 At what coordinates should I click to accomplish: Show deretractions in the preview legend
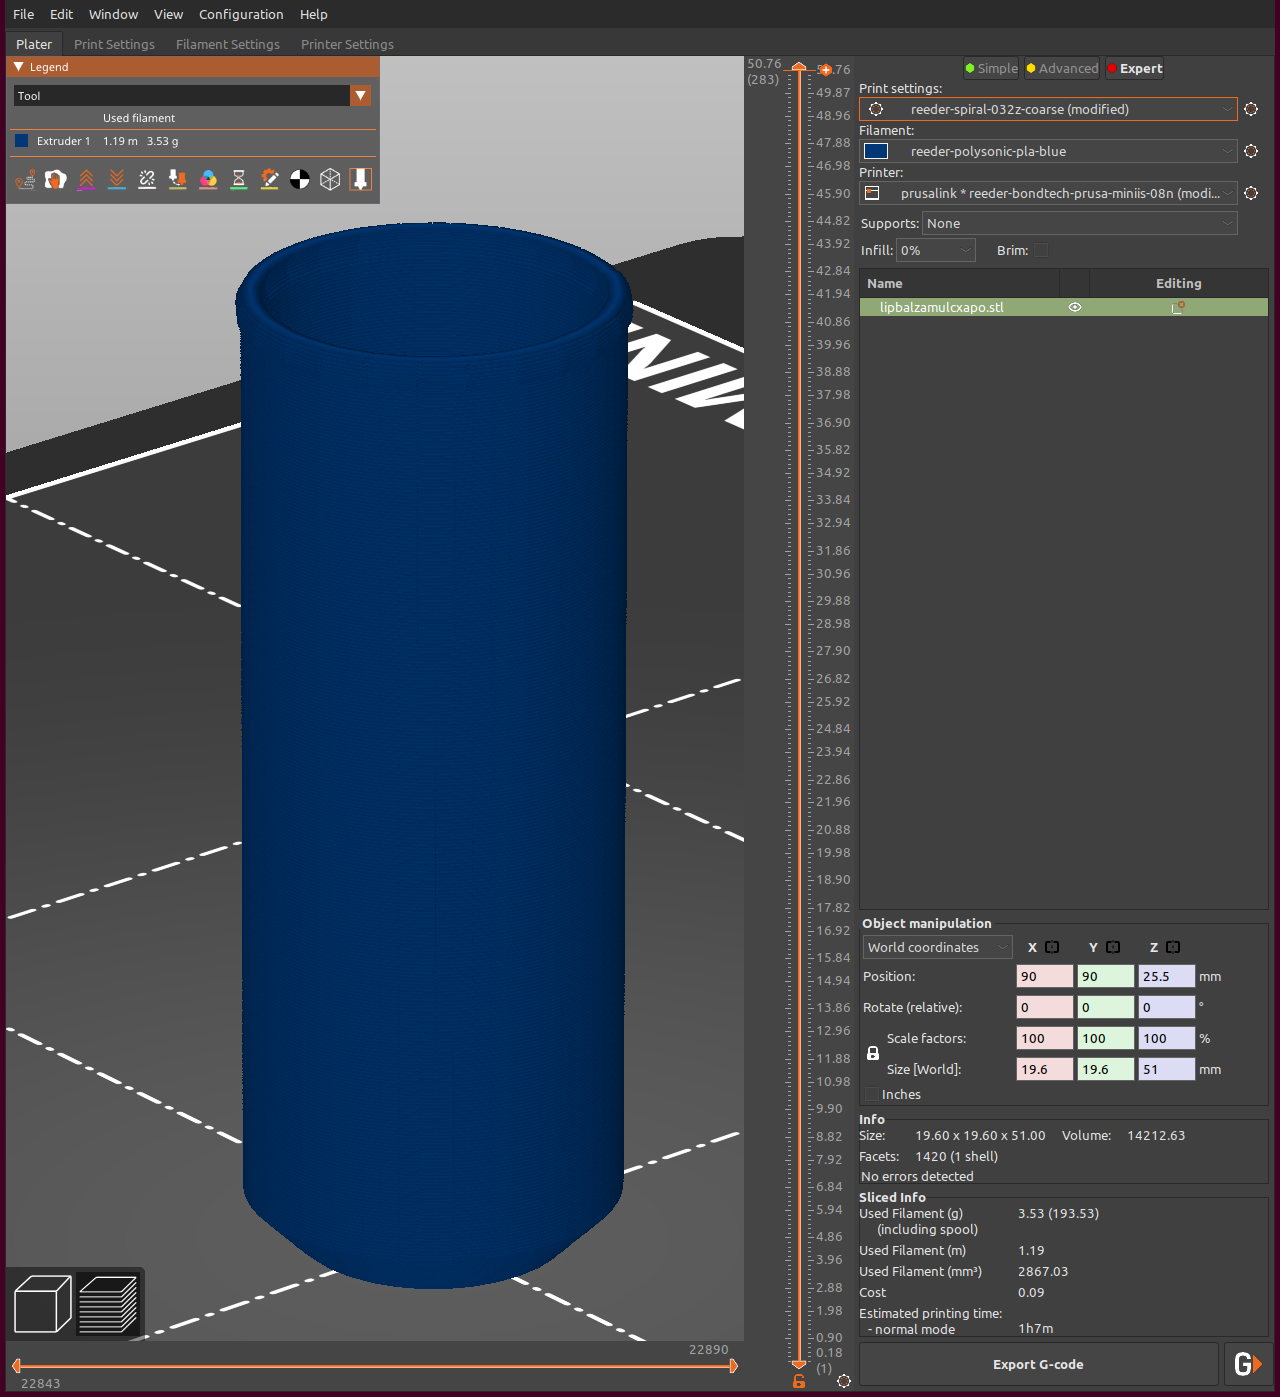click(117, 179)
